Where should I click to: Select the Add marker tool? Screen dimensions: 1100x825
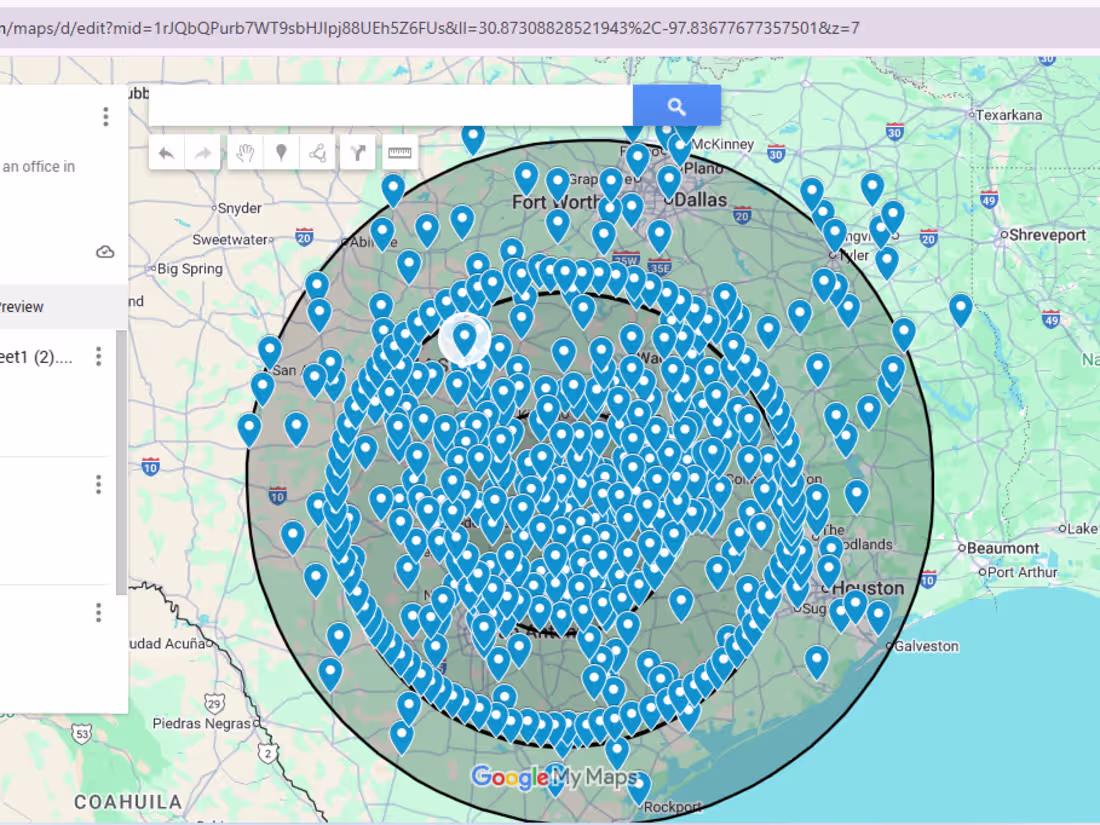coord(281,153)
